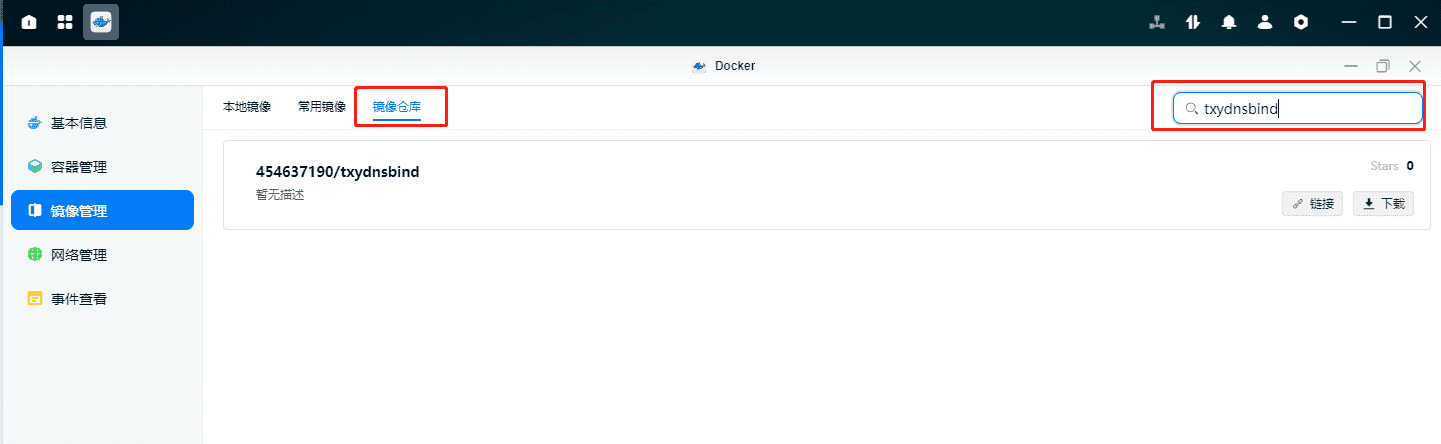Minimize the Docker app window
The width and height of the screenshot is (1441, 444).
pyautogui.click(x=1351, y=66)
